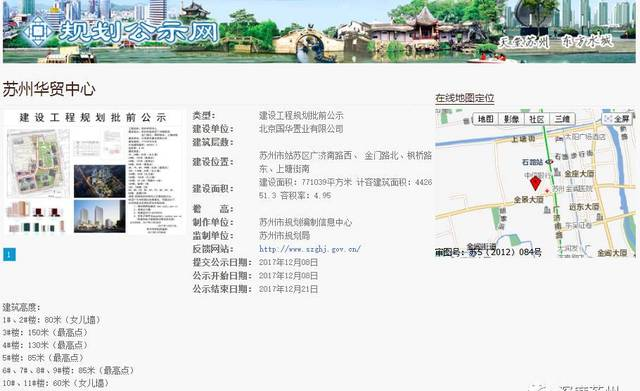Open the 在线地图定位 link

tap(464, 98)
